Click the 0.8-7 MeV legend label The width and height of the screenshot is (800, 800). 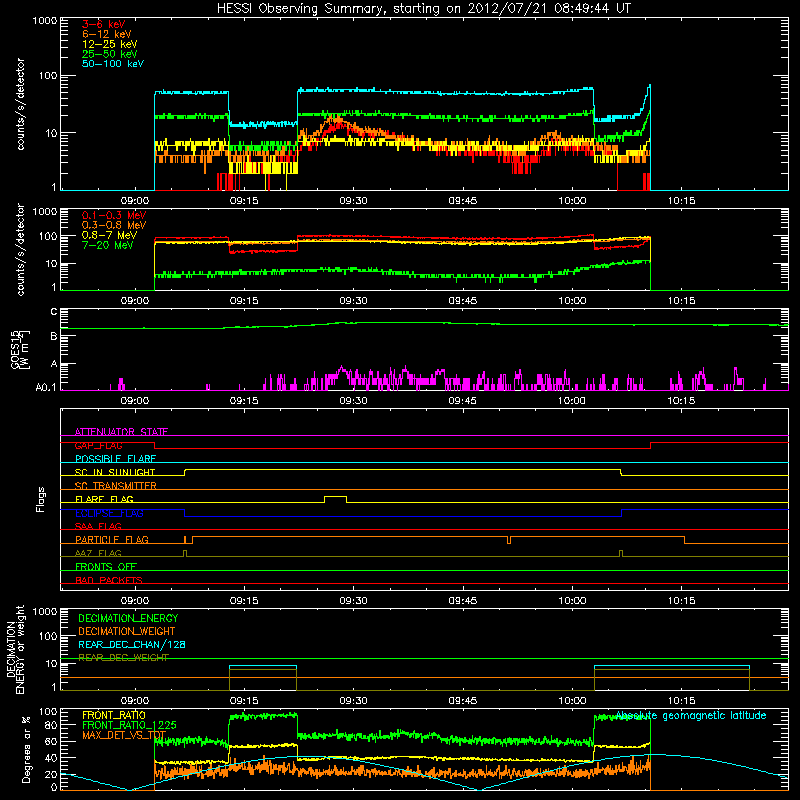110,235
